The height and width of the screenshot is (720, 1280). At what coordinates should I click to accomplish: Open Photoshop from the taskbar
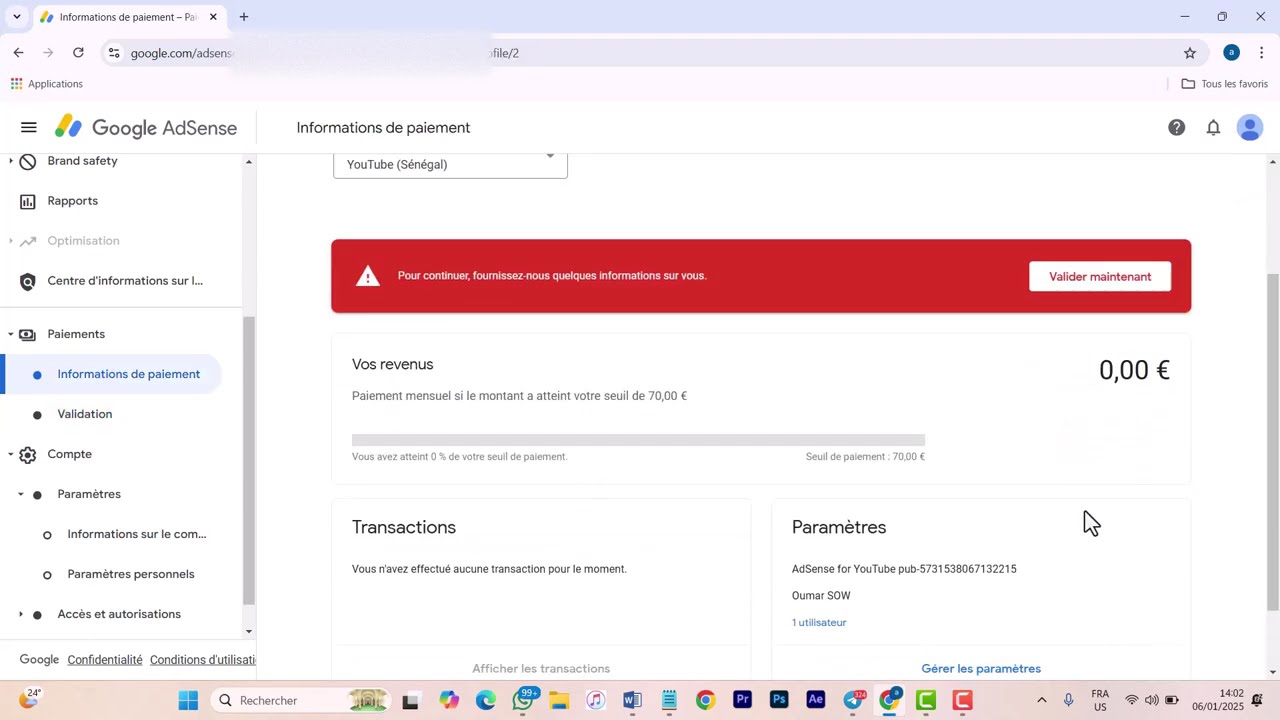click(779, 700)
